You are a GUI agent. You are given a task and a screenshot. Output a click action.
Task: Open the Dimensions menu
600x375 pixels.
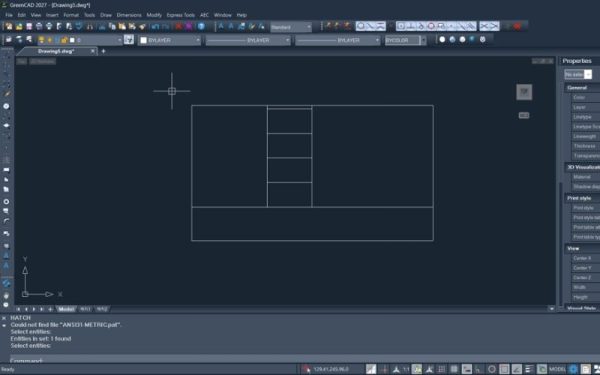coord(129,15)
